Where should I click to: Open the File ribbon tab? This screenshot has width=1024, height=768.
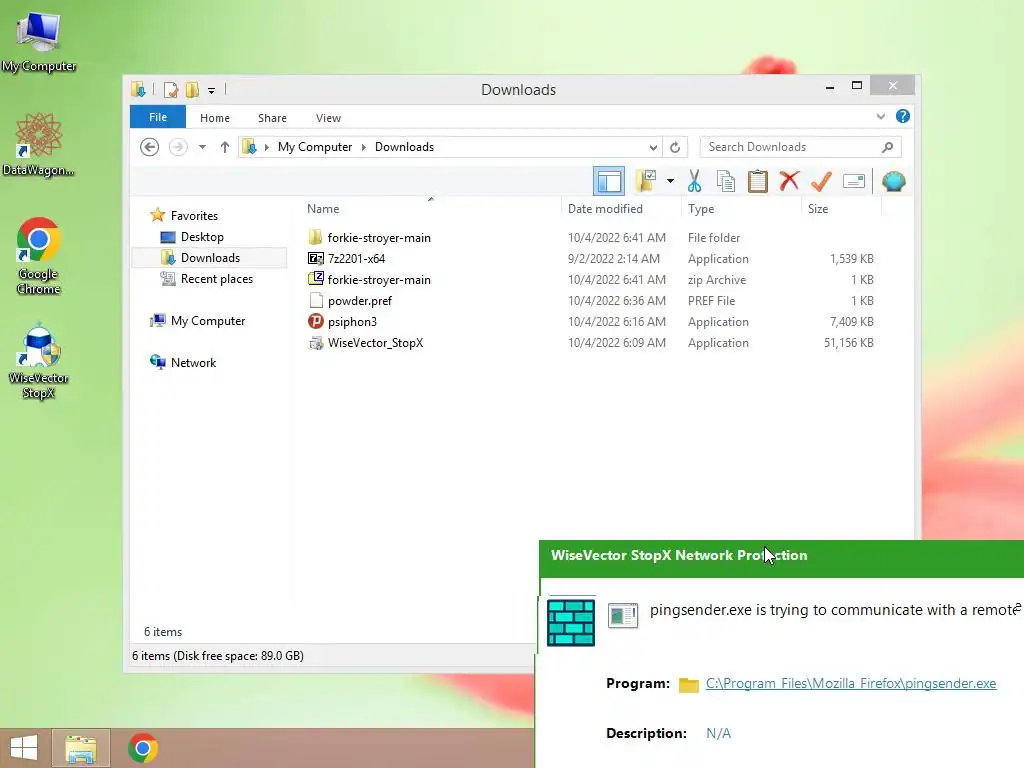[158, 117]
